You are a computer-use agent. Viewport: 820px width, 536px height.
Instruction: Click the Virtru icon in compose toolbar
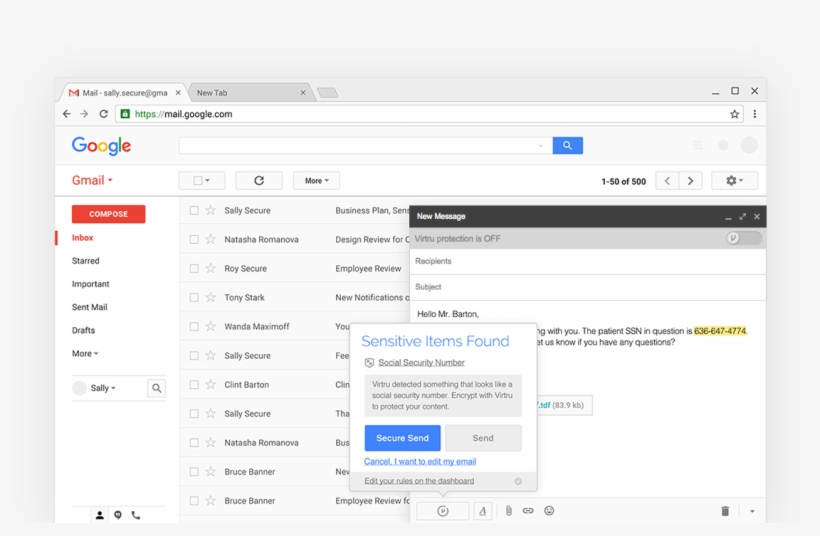[x=443, y=511]
